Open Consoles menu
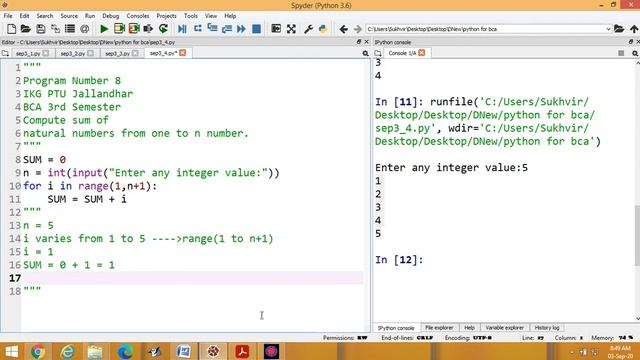The width and height of the screenshot is (640, 360). coord(138,16)
